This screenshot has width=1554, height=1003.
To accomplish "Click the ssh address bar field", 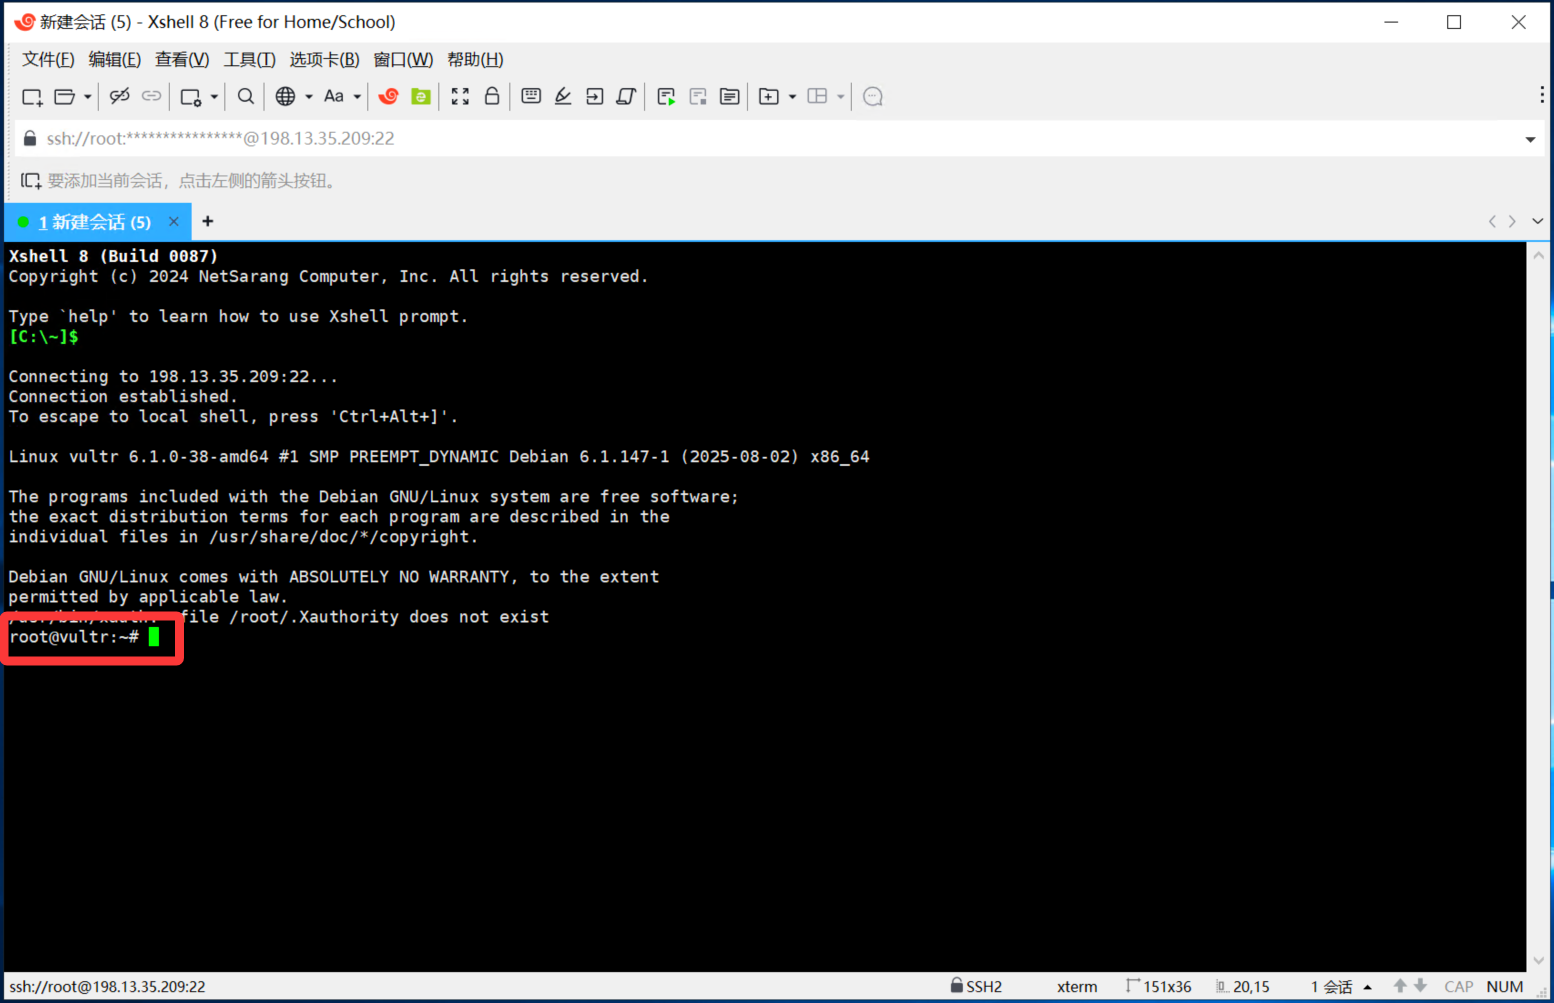I will 700,139.
